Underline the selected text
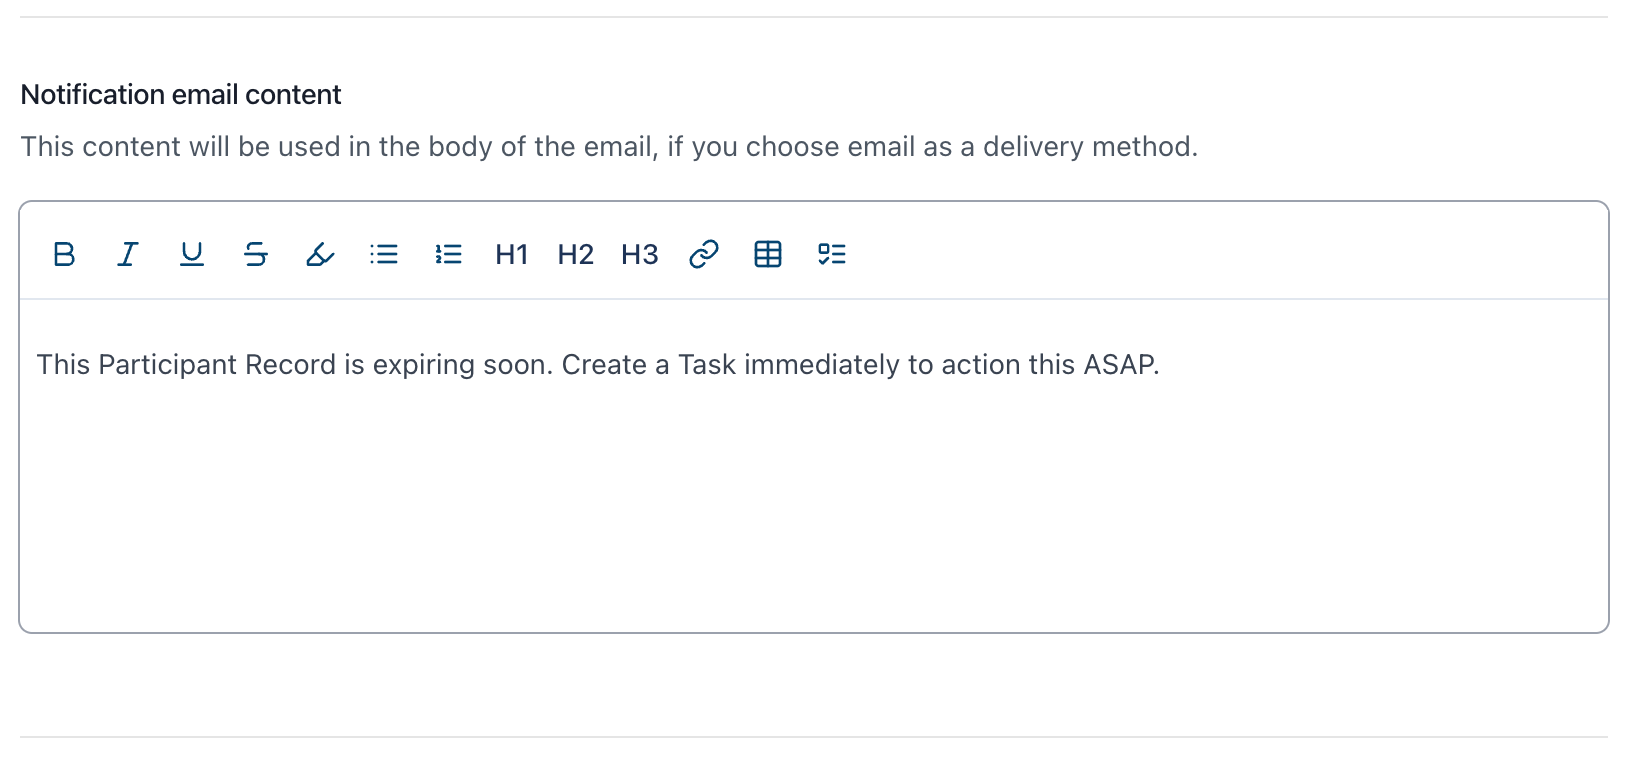The width and height of the screenshot is (1636, 764). click(x=192, y=254)
